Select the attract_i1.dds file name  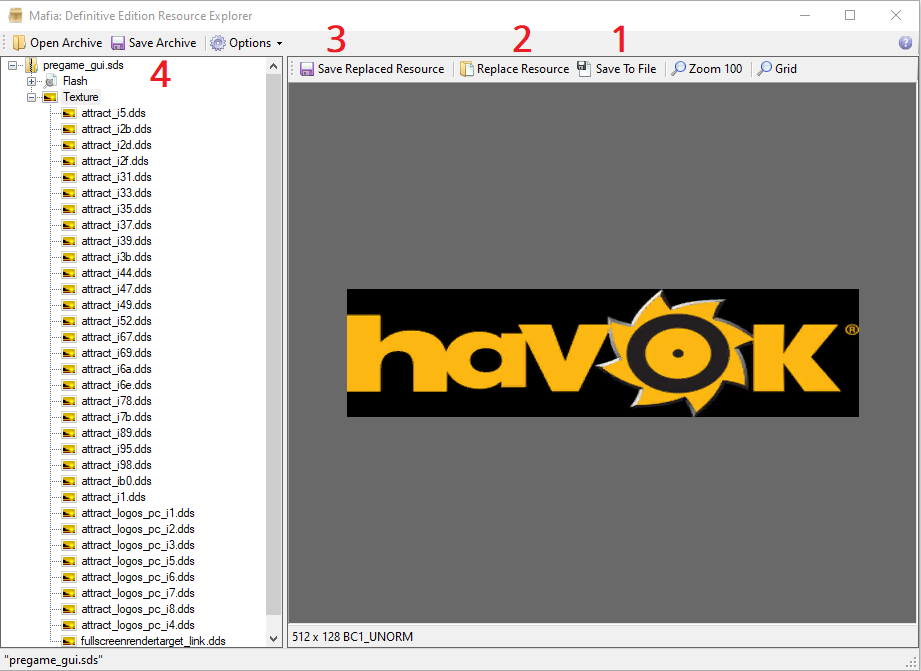point(113,497)
